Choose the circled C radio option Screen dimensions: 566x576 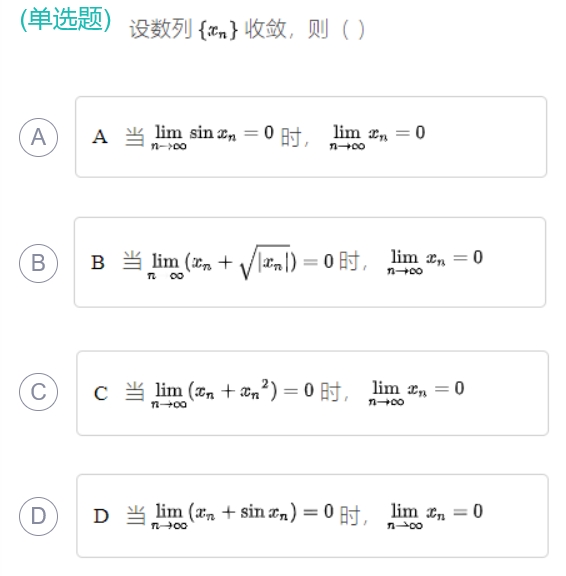coord(38,392)
